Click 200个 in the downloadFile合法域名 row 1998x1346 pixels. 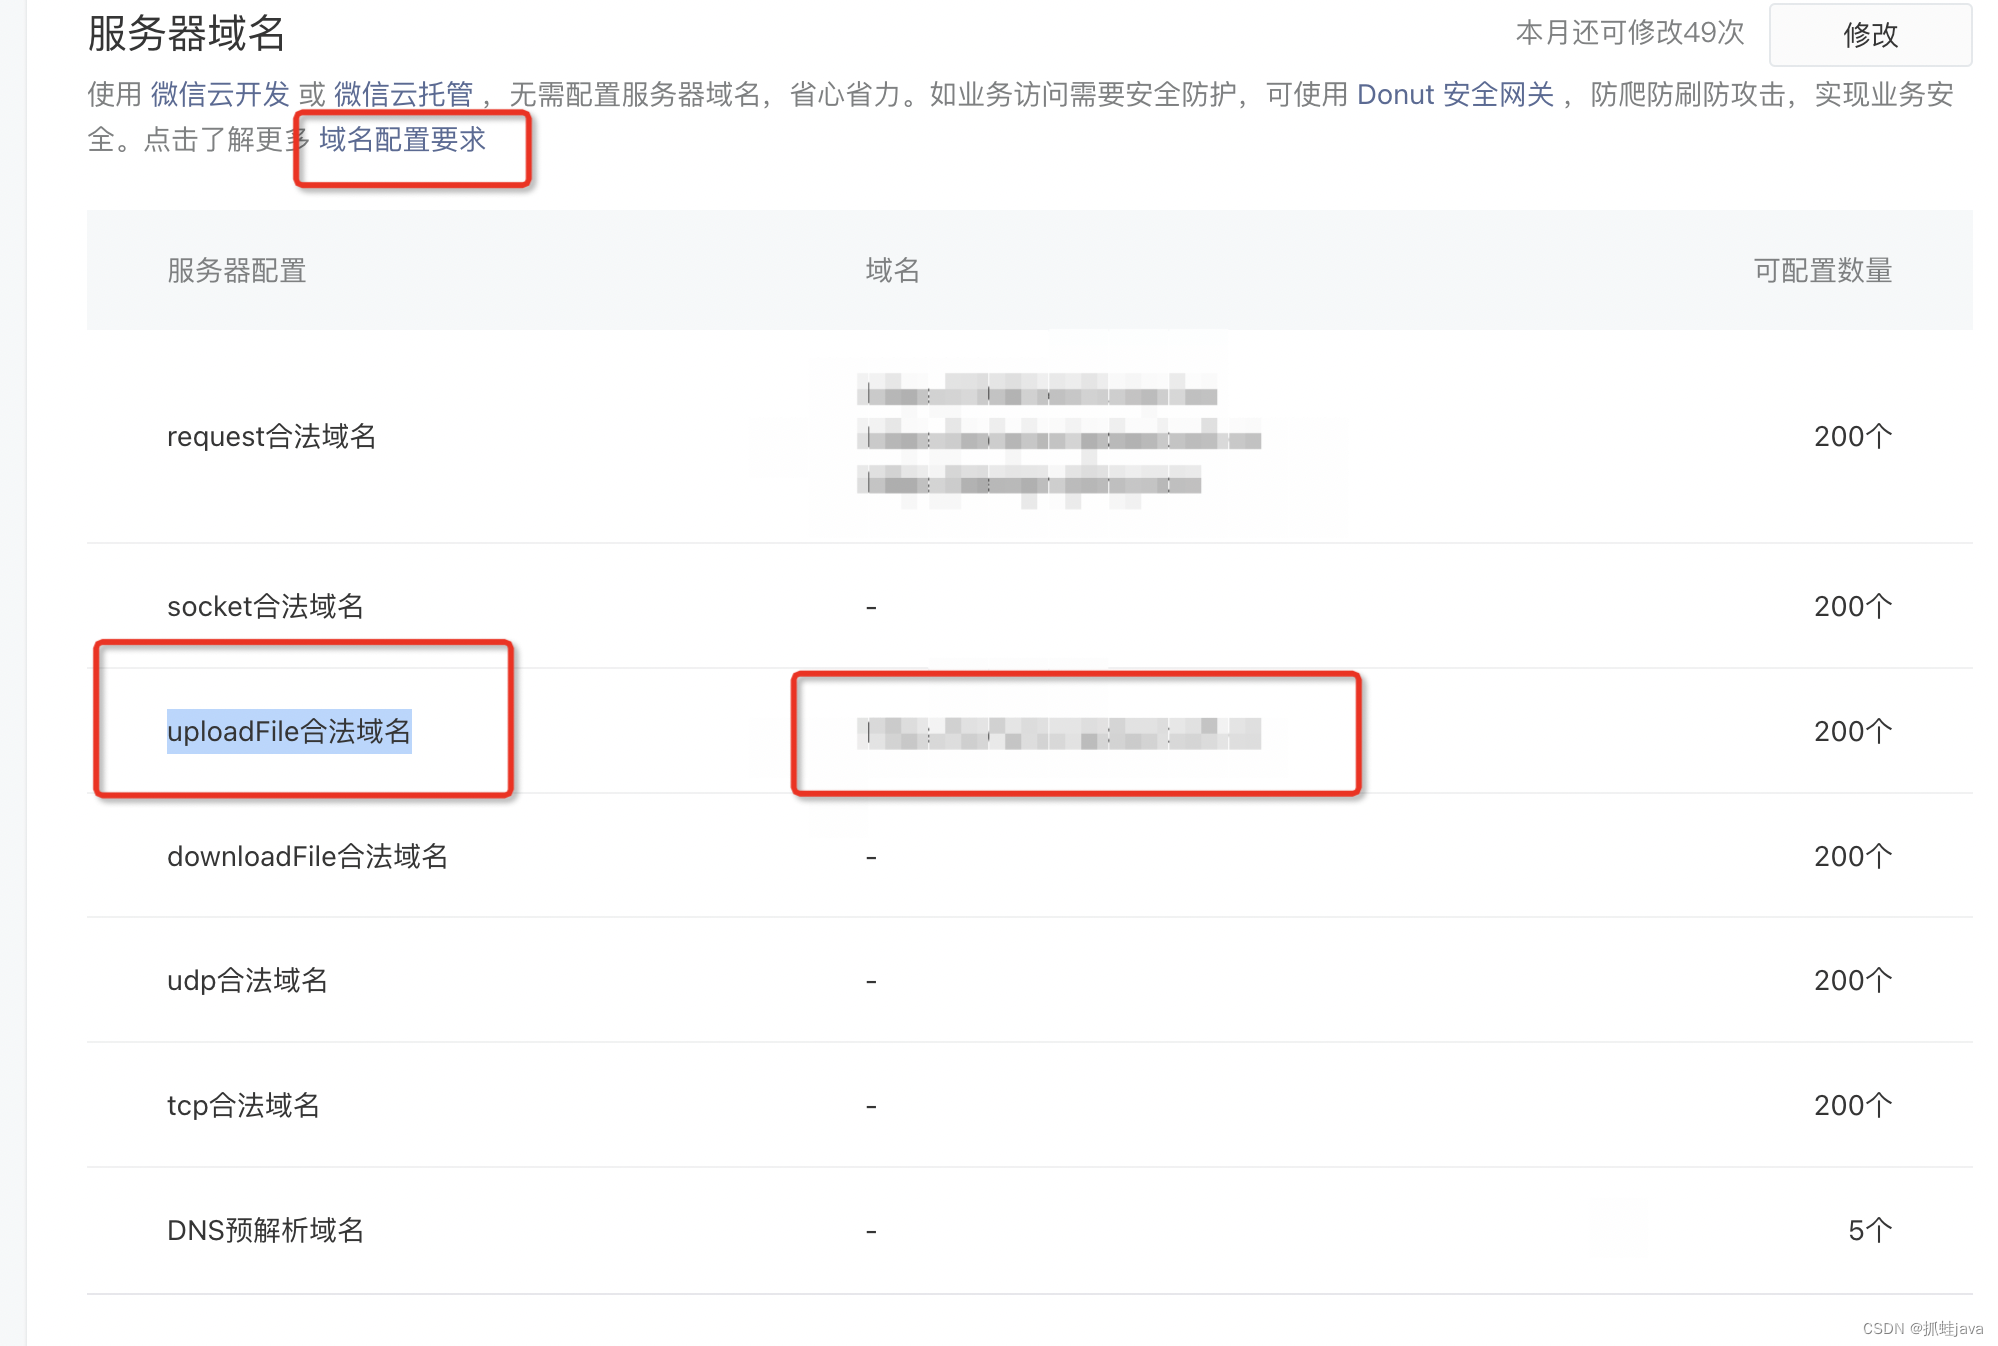(x=1853, y=857)
